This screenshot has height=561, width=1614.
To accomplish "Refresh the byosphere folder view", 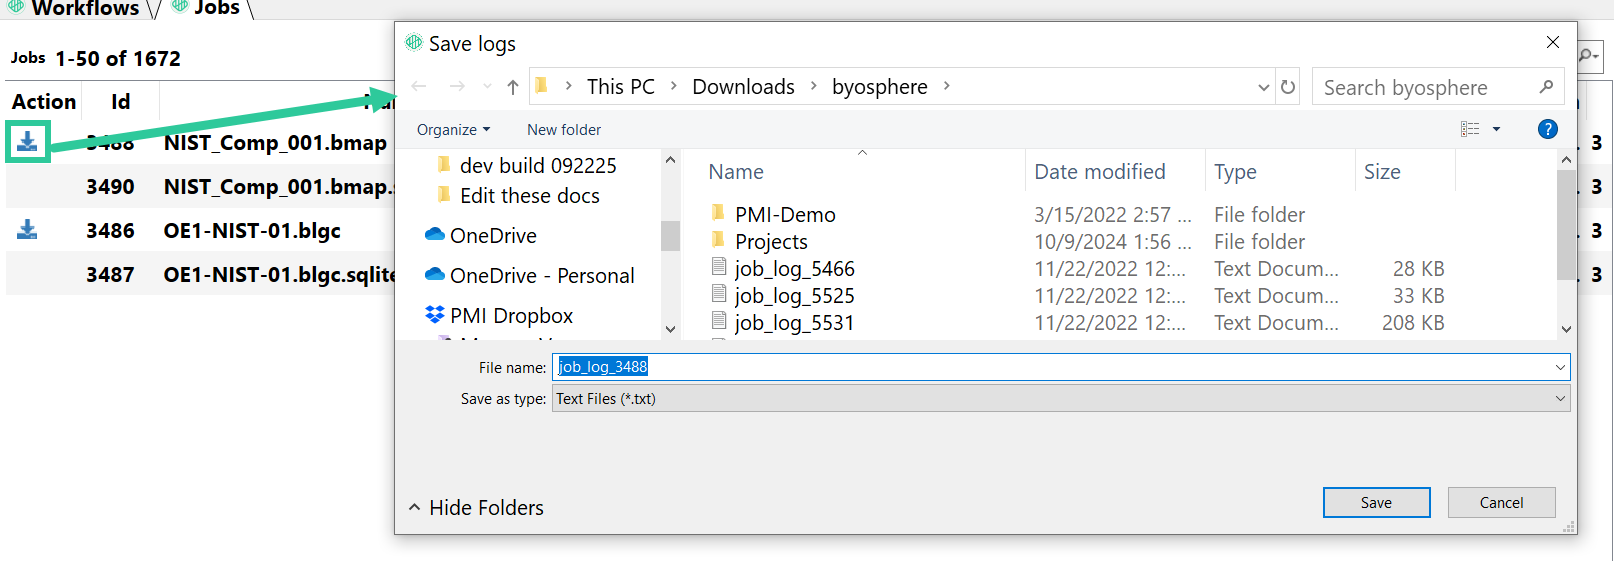I will point(1288,87).
